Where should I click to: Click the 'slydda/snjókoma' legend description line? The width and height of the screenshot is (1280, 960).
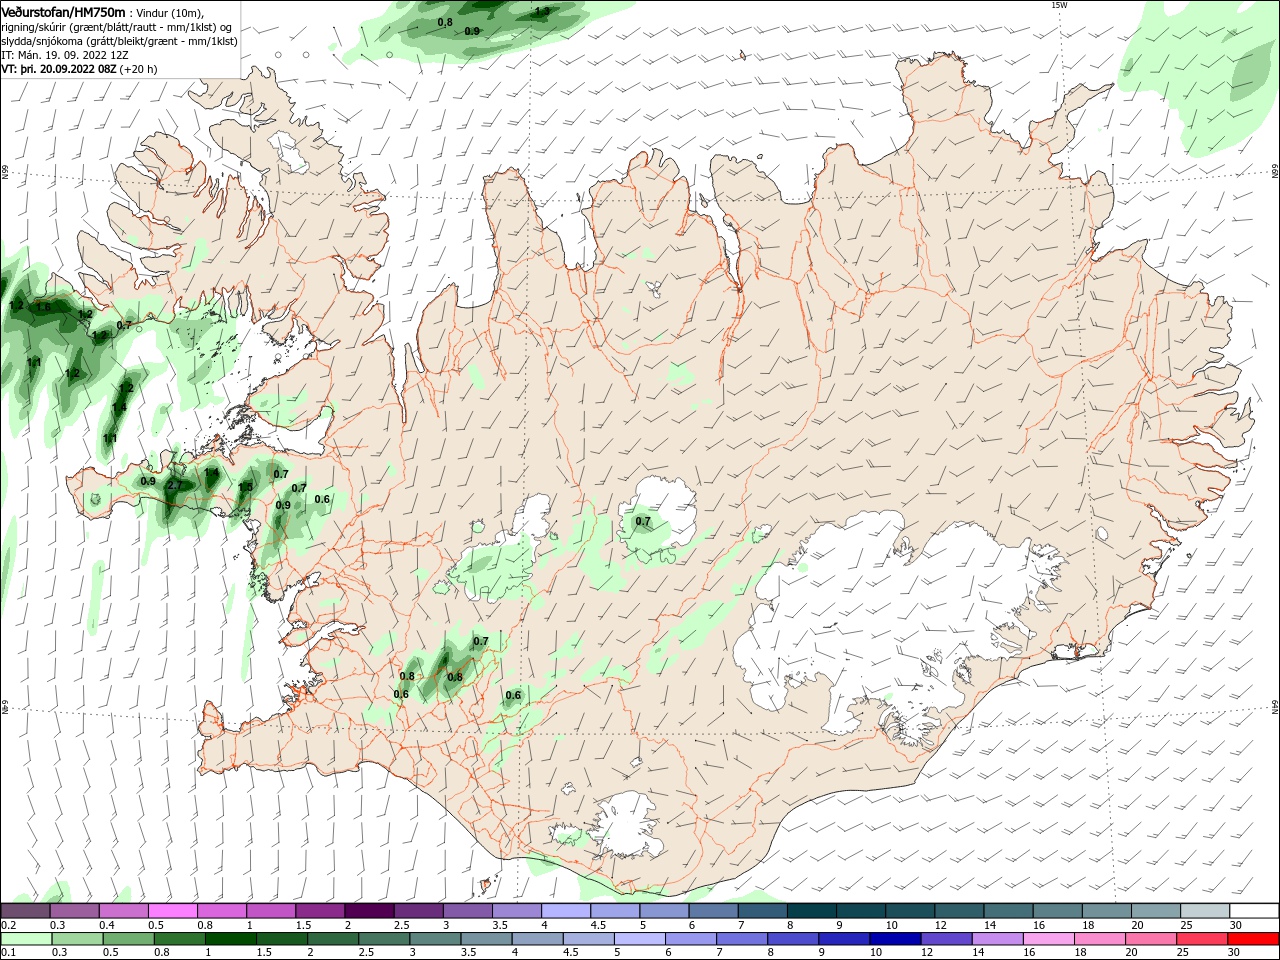click(120, 41)
